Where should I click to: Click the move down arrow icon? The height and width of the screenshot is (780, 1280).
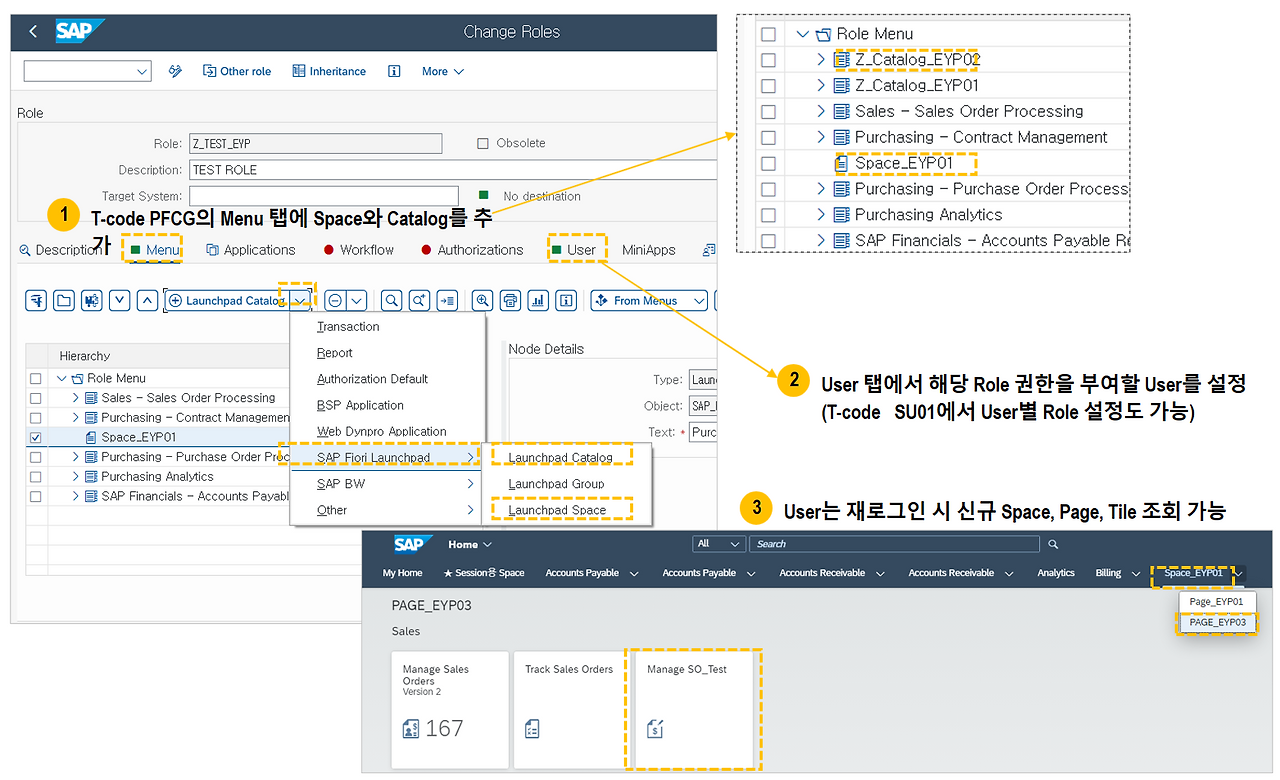(120, 300)
